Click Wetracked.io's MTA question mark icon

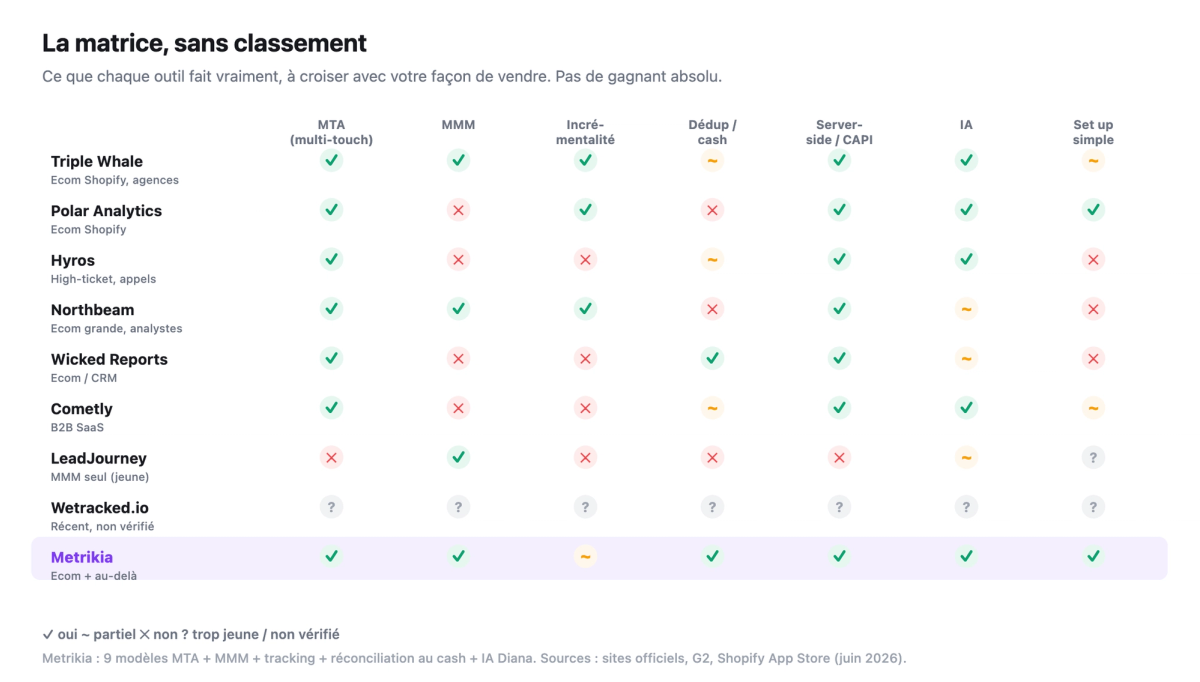[x=331, y=507]
